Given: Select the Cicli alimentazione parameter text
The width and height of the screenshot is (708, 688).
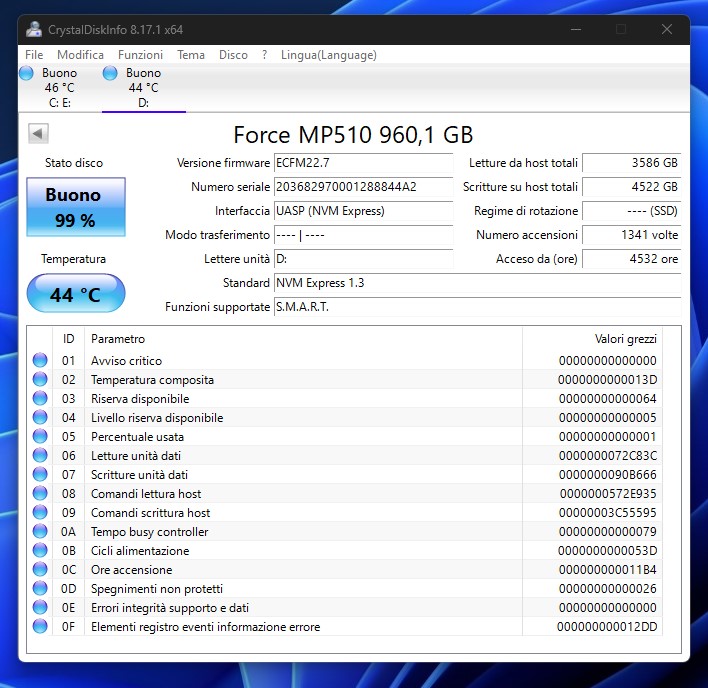Looking at the screenshot, I should pyautogui.click(x=140, y=551).
